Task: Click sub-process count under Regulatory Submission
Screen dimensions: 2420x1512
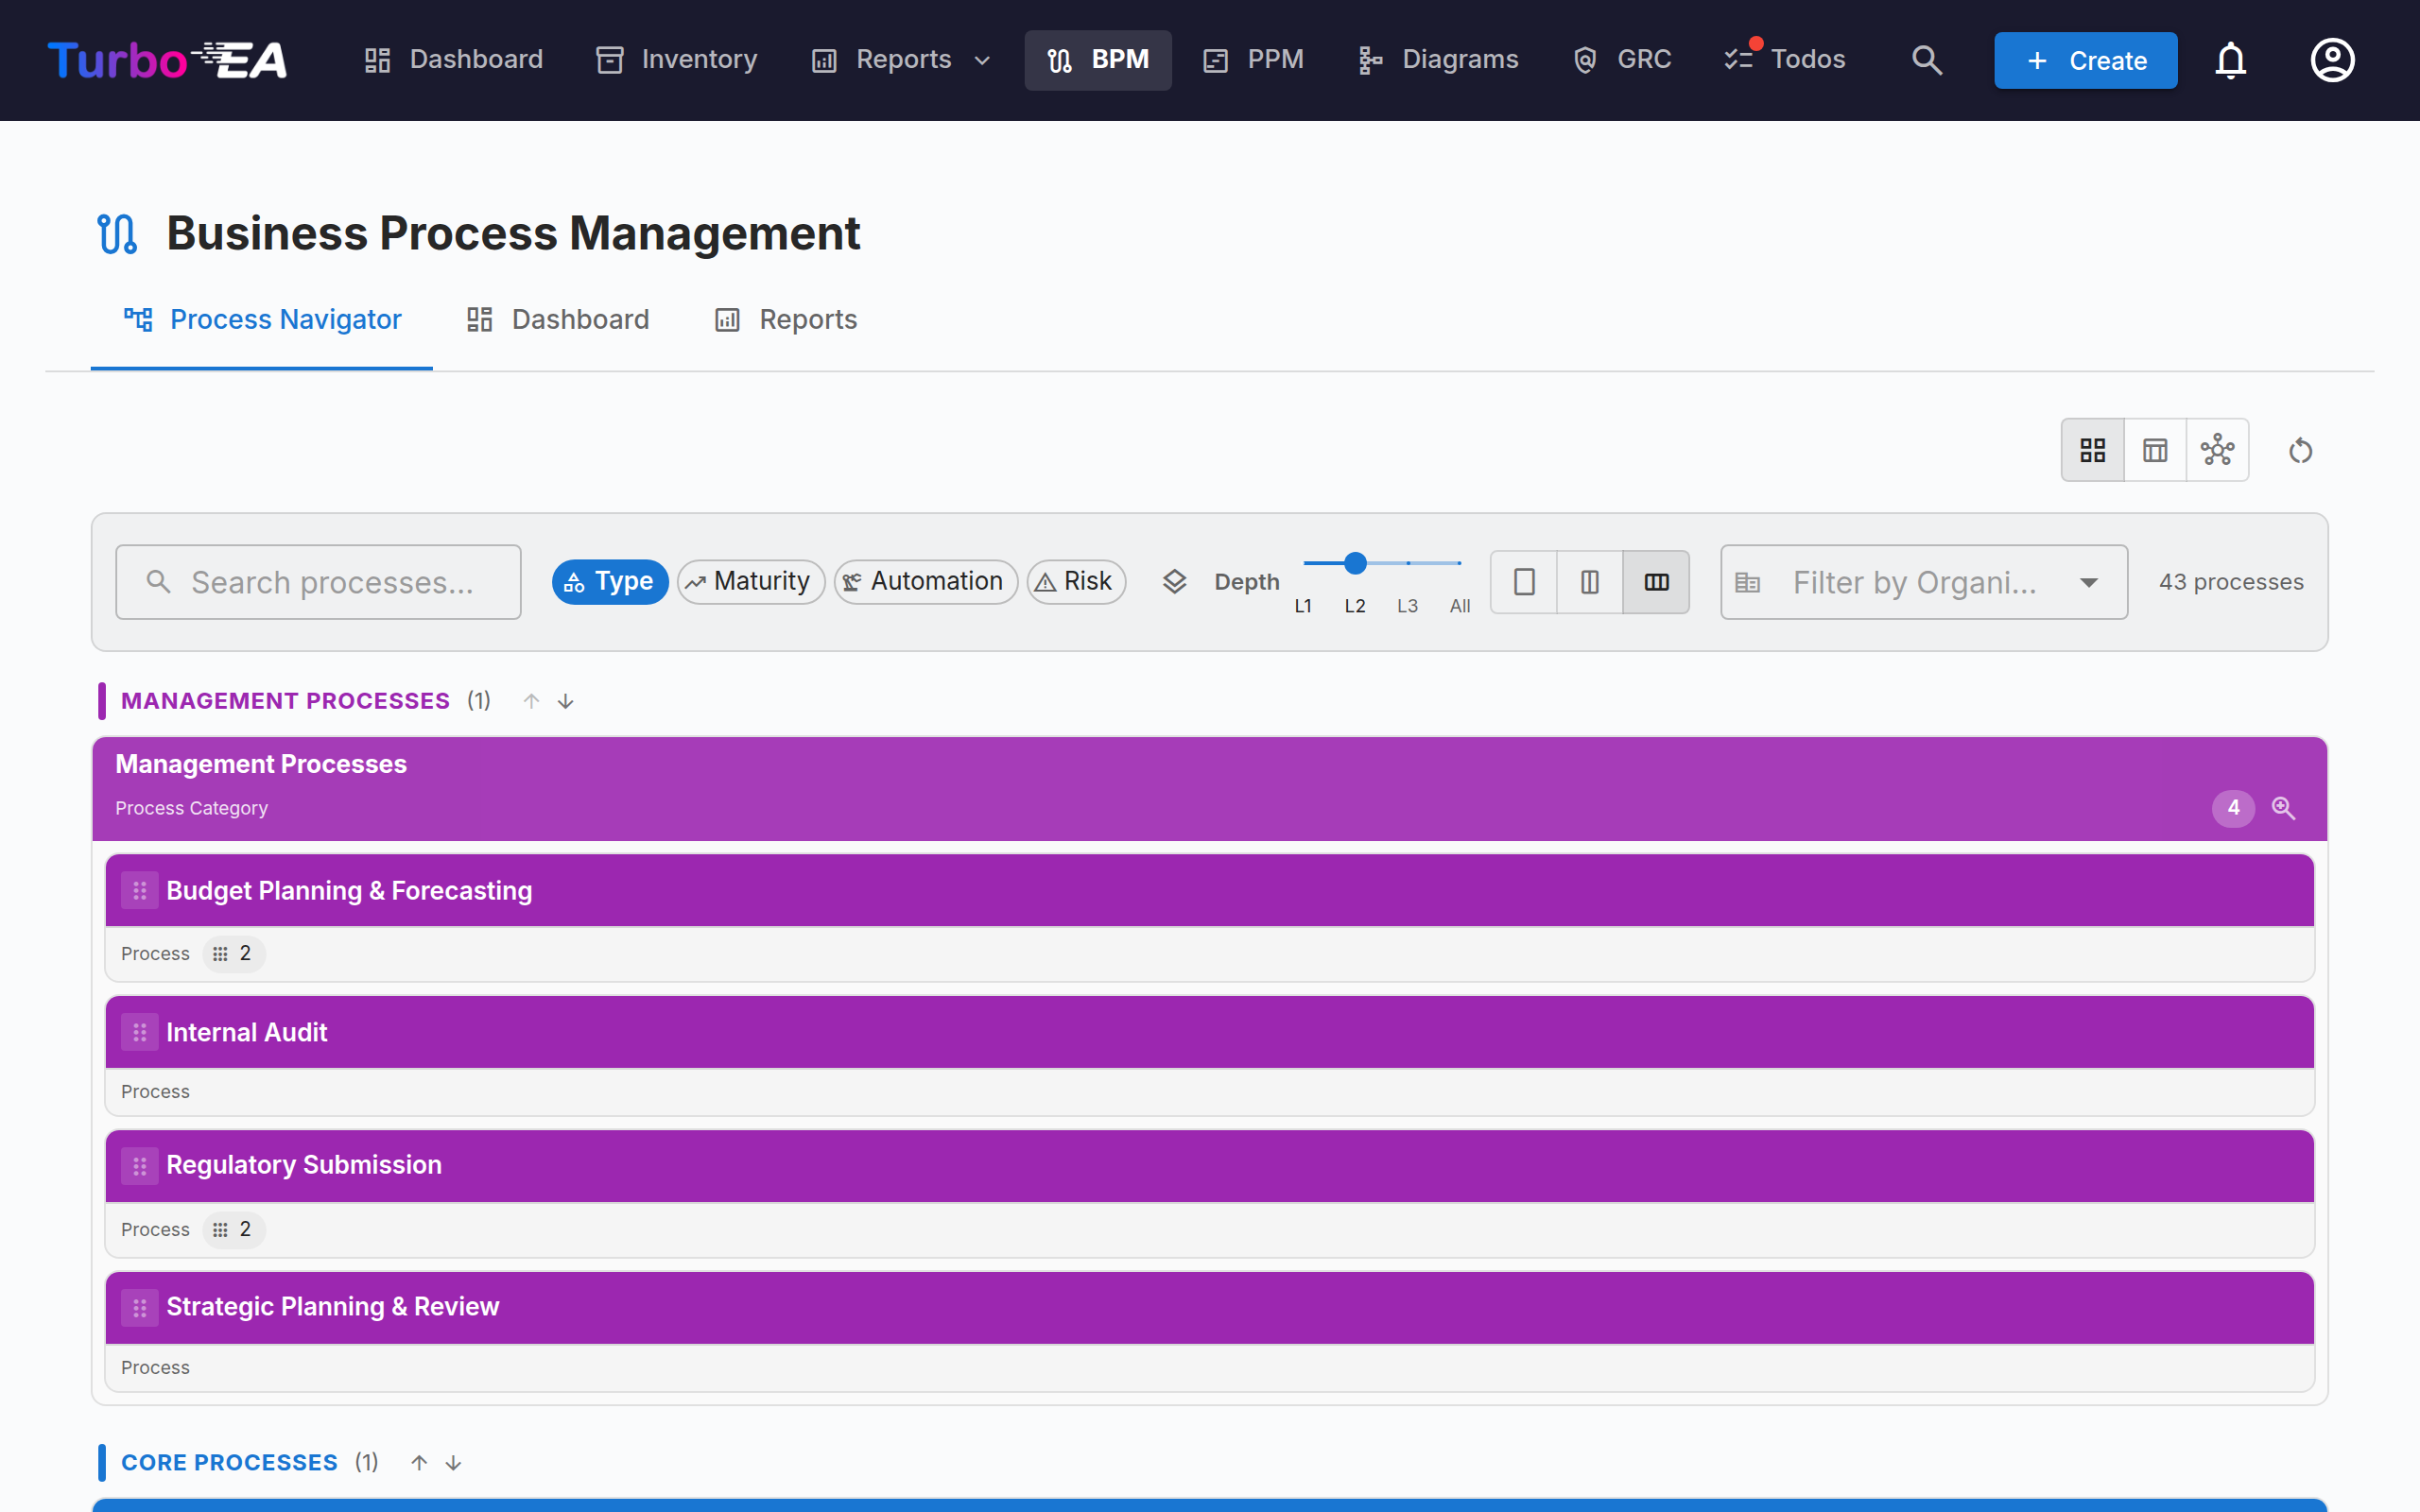Action: point(234,1230)
